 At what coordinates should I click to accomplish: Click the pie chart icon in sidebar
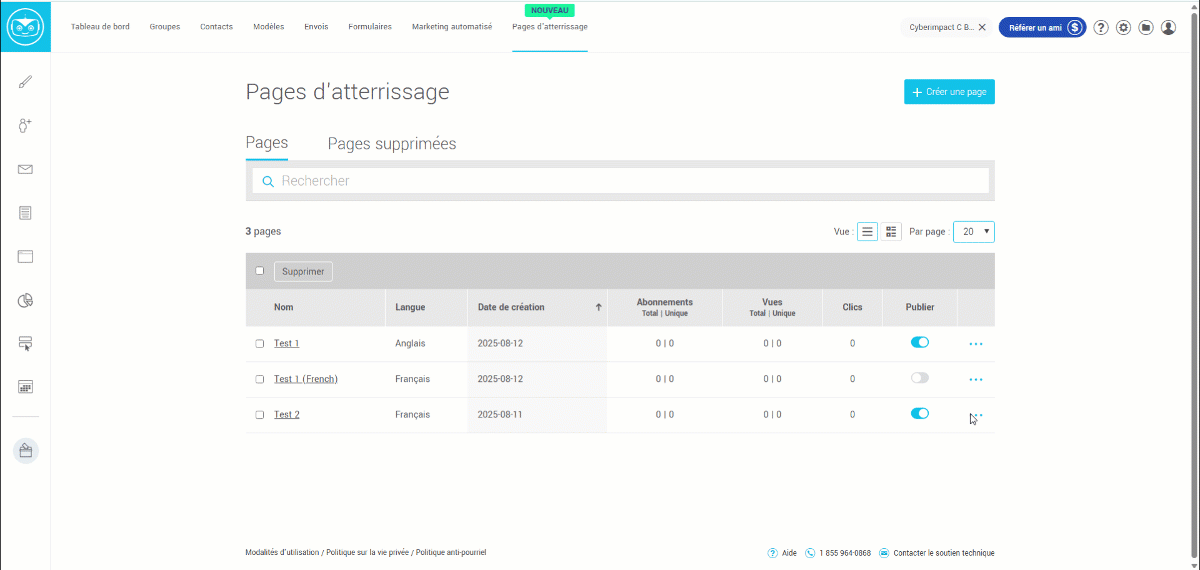[26, 300]
